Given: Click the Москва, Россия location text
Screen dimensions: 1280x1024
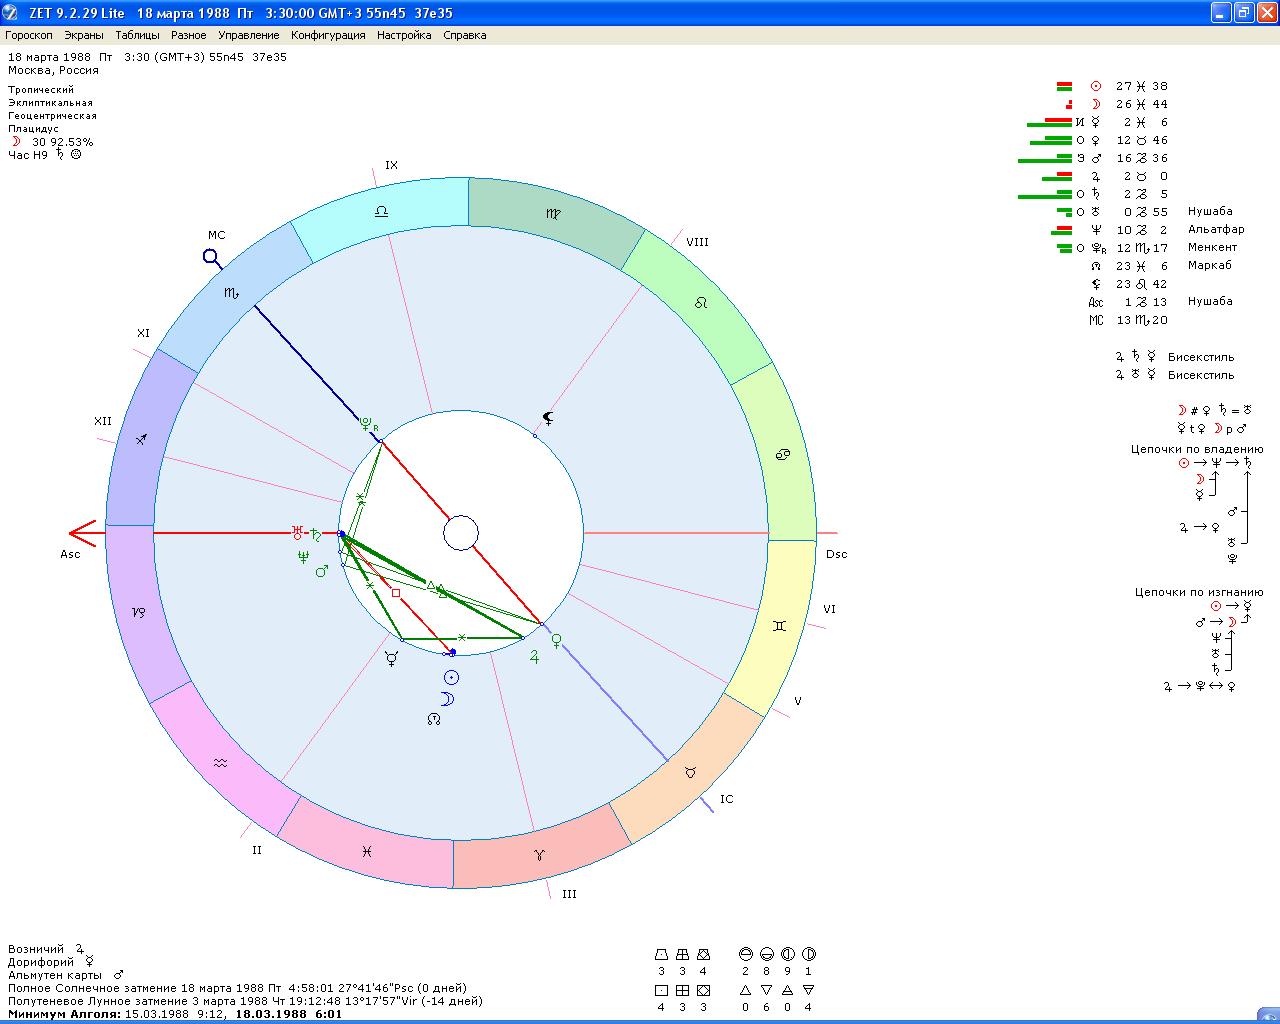Looking at the screenshot, I should tap(53, 71).
